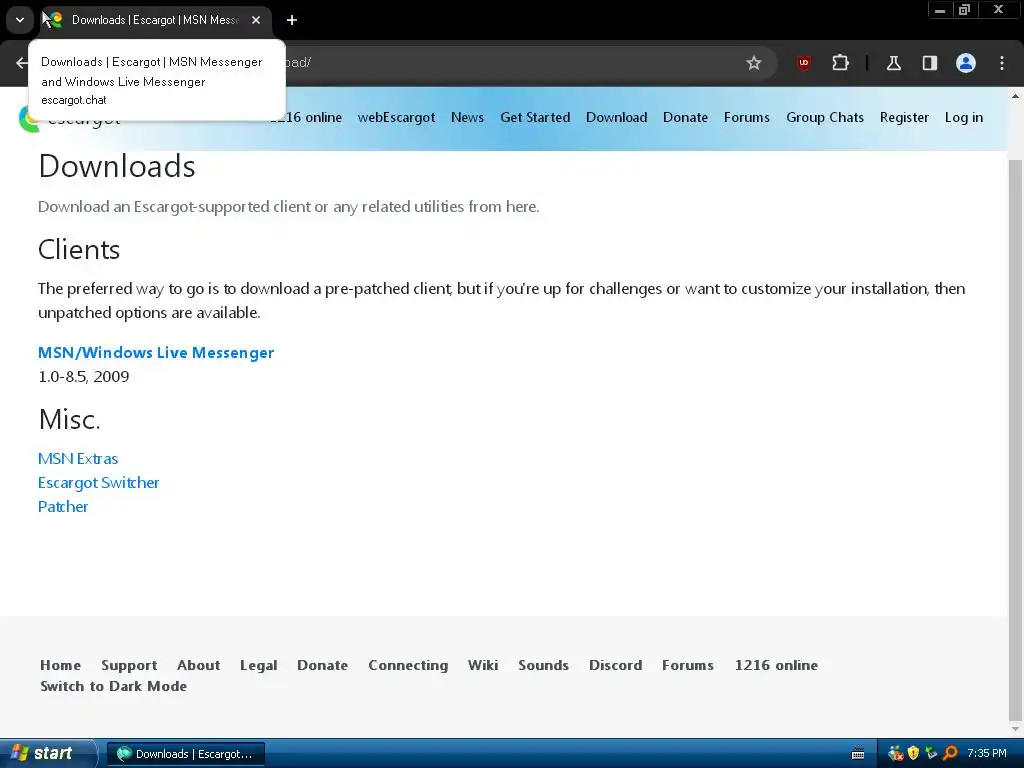1024x768 pixels.
Task: Open the Chrome profile avatar
Action: 966,63
